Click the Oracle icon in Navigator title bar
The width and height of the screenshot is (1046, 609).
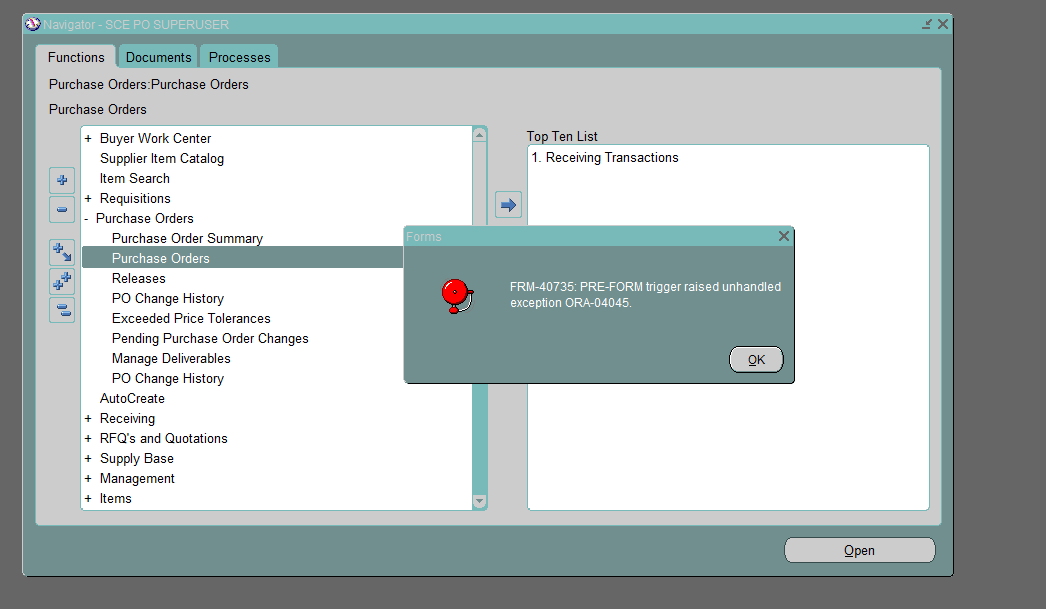32,24
